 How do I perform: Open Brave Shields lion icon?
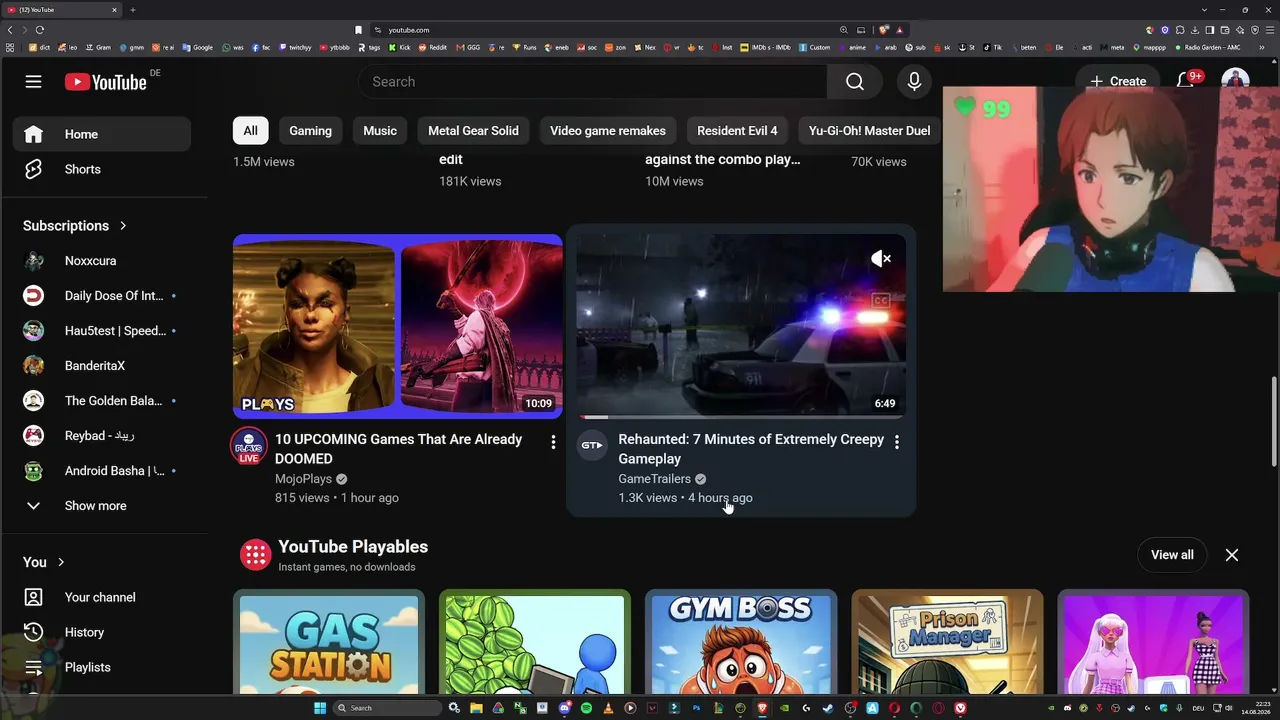pos(884,30)
